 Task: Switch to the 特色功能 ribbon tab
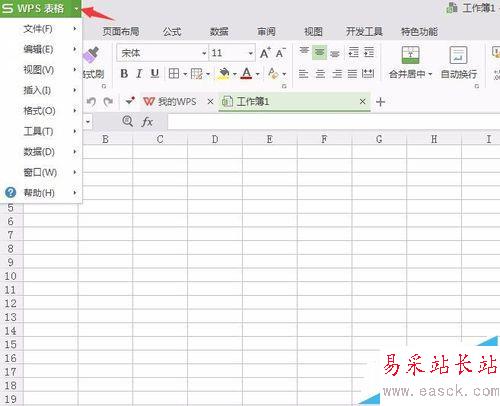(419, 32)
